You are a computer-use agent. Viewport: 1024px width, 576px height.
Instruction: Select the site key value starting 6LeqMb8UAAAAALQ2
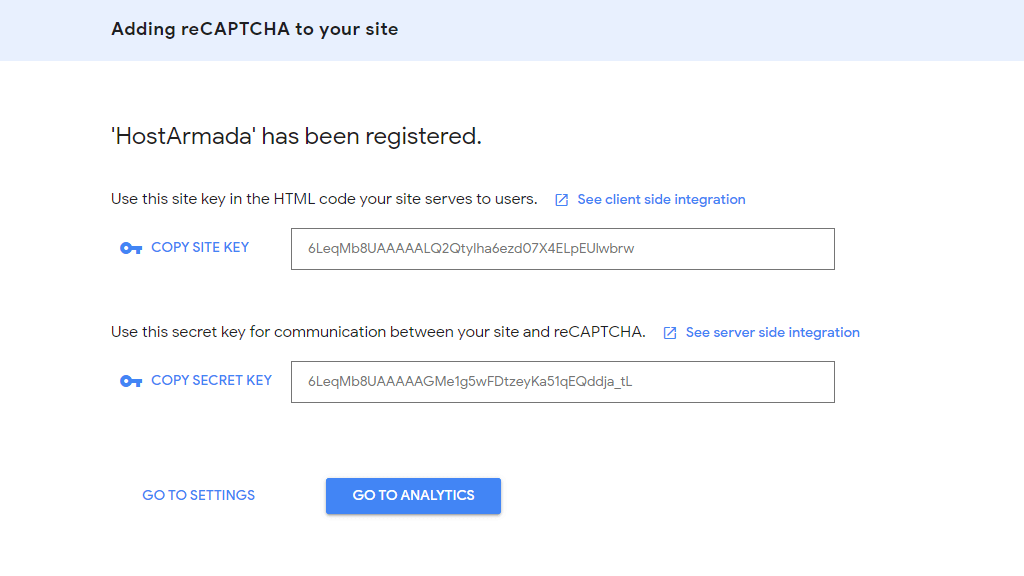tap(471, 249)
